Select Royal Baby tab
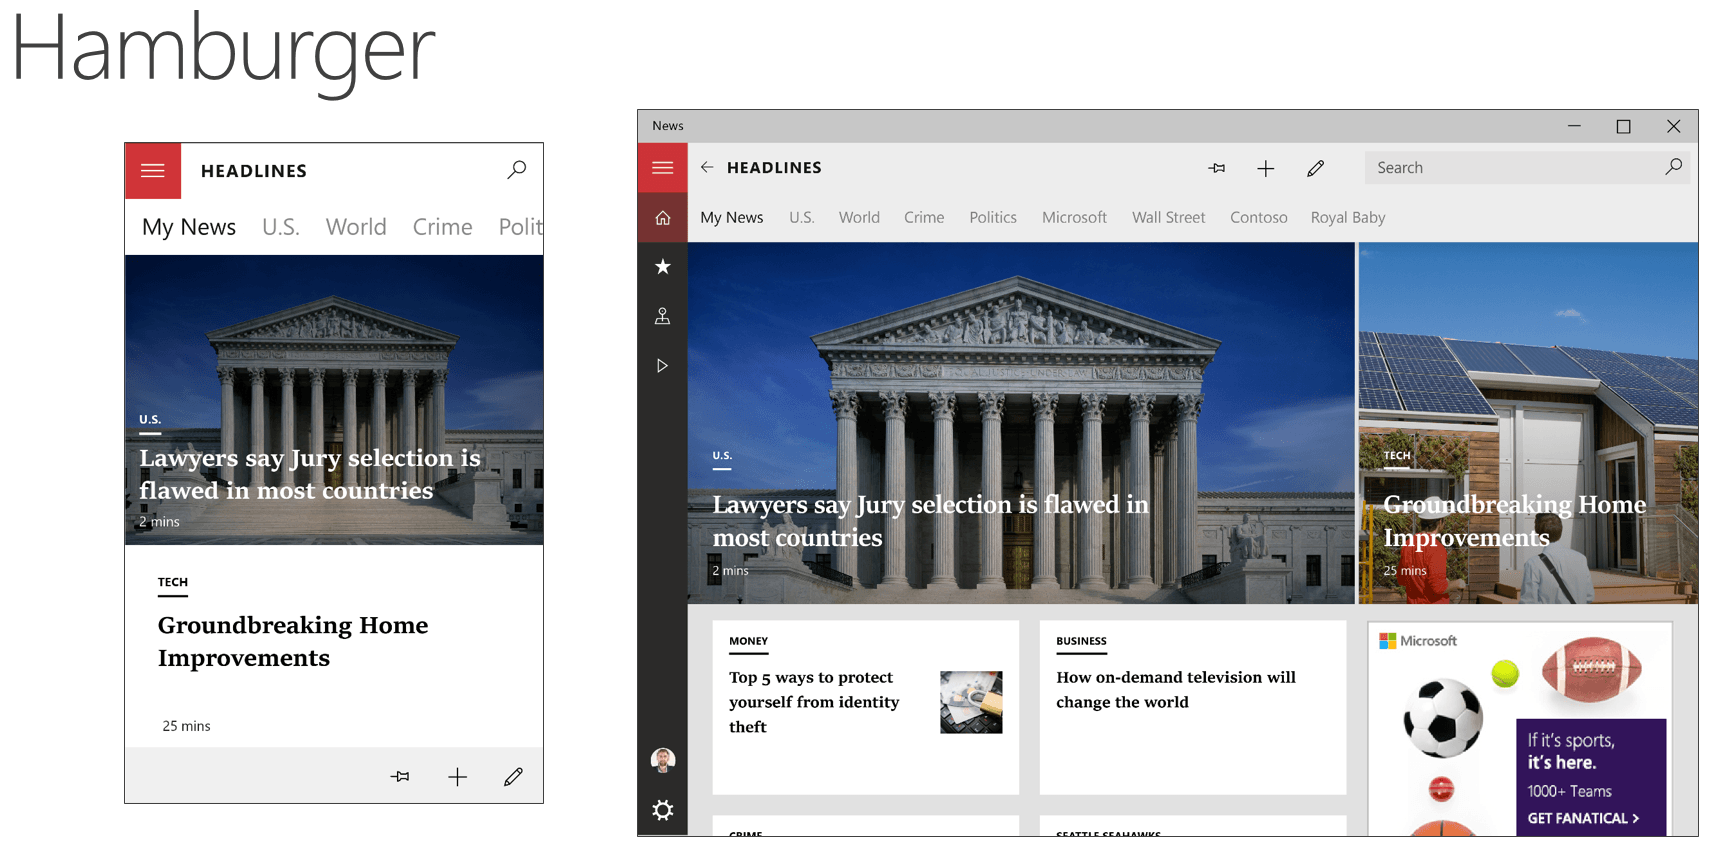Screen dimensions: 1723x857 pyautogui.click(x=1348, y=217)
